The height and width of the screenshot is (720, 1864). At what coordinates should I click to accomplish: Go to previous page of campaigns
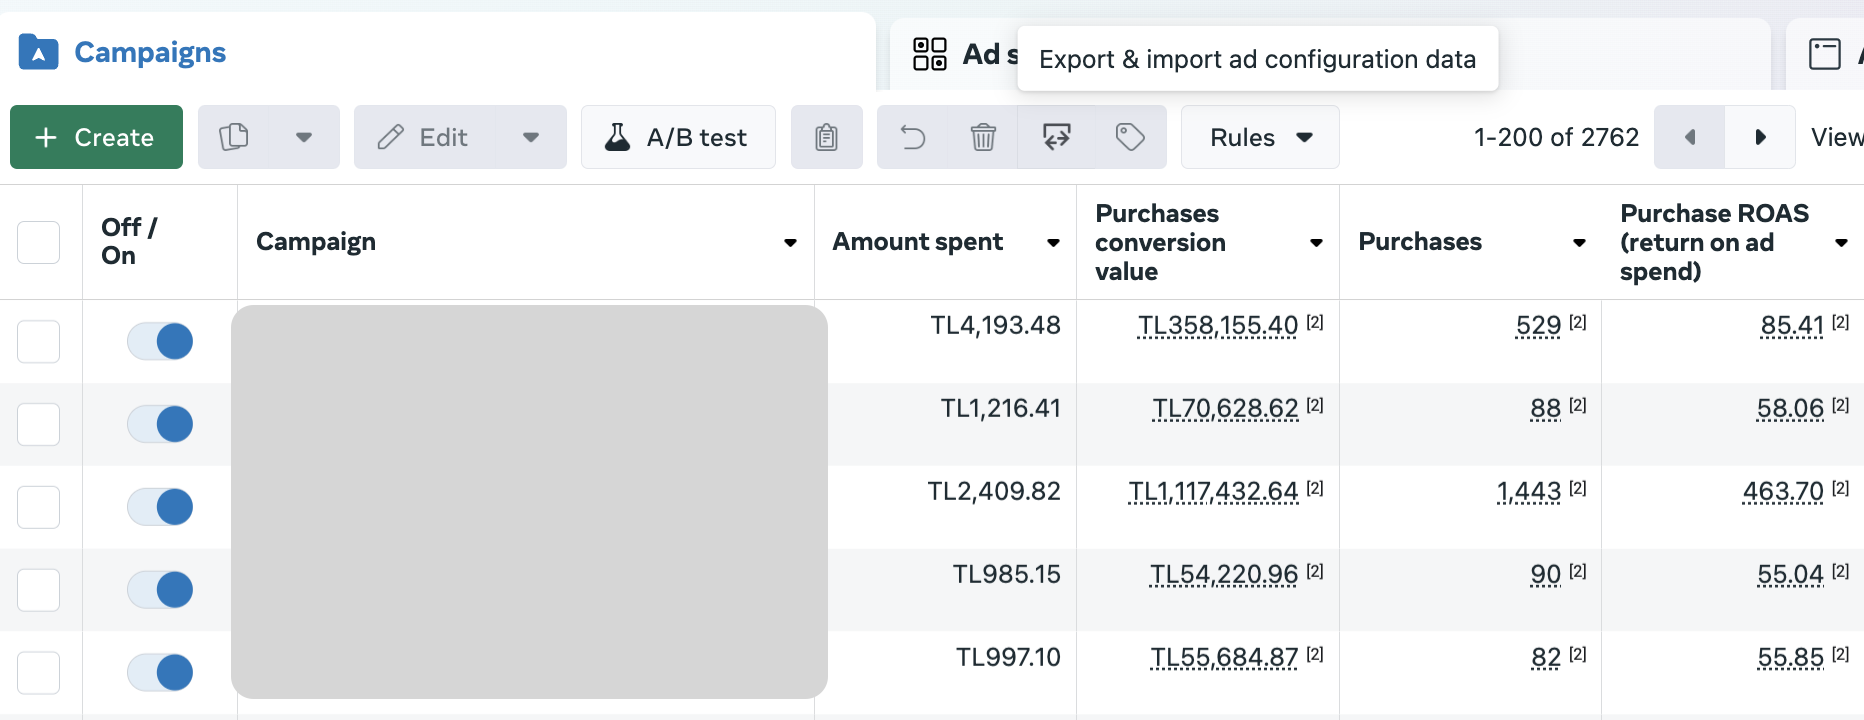point(1690,137)
